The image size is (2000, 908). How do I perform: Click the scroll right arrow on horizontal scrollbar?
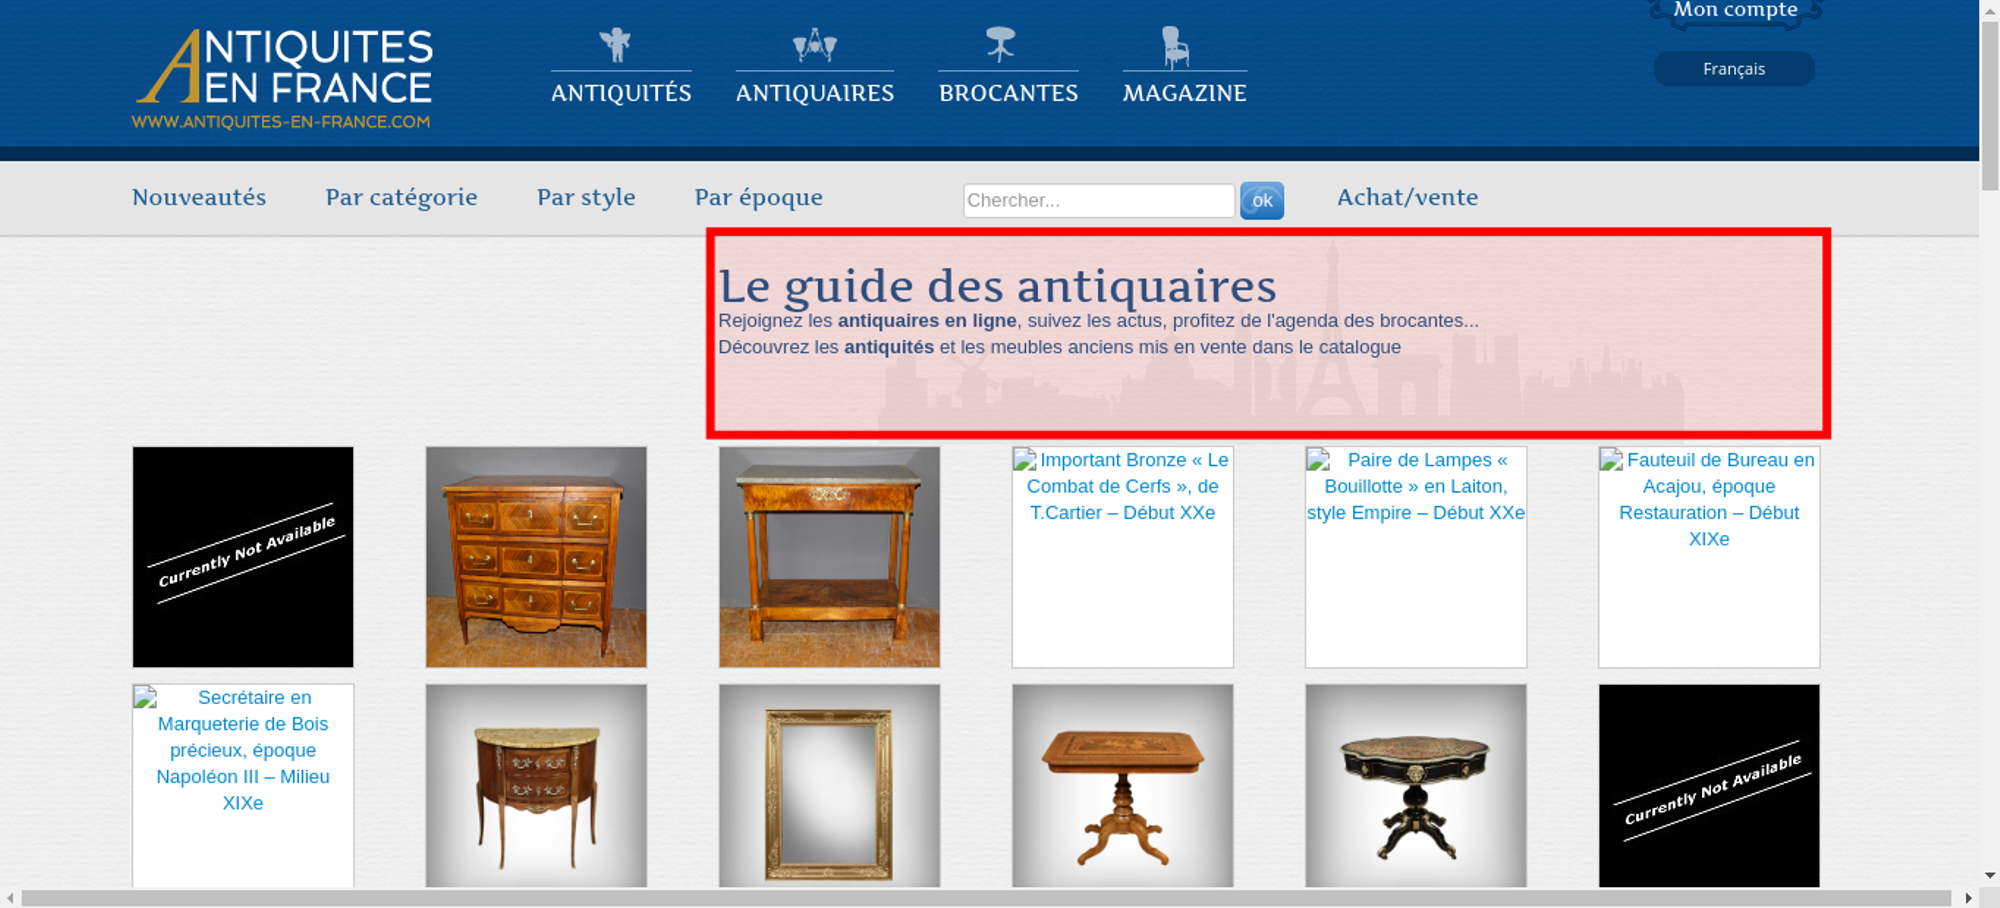click(x=1968, y=898)
